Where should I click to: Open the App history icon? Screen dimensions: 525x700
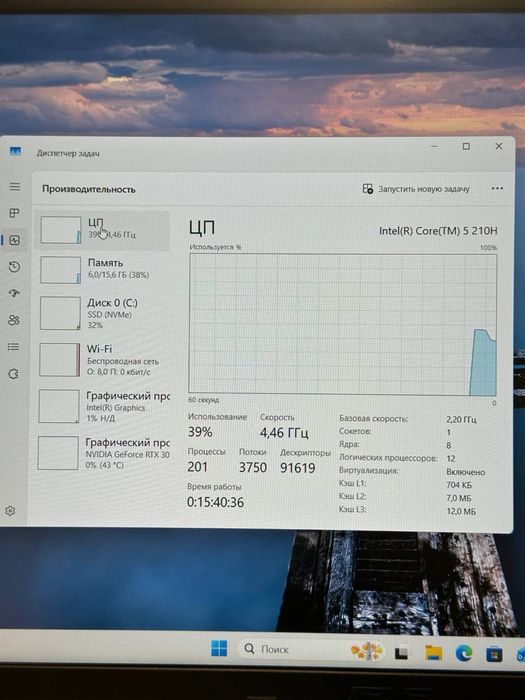(14, 267)
